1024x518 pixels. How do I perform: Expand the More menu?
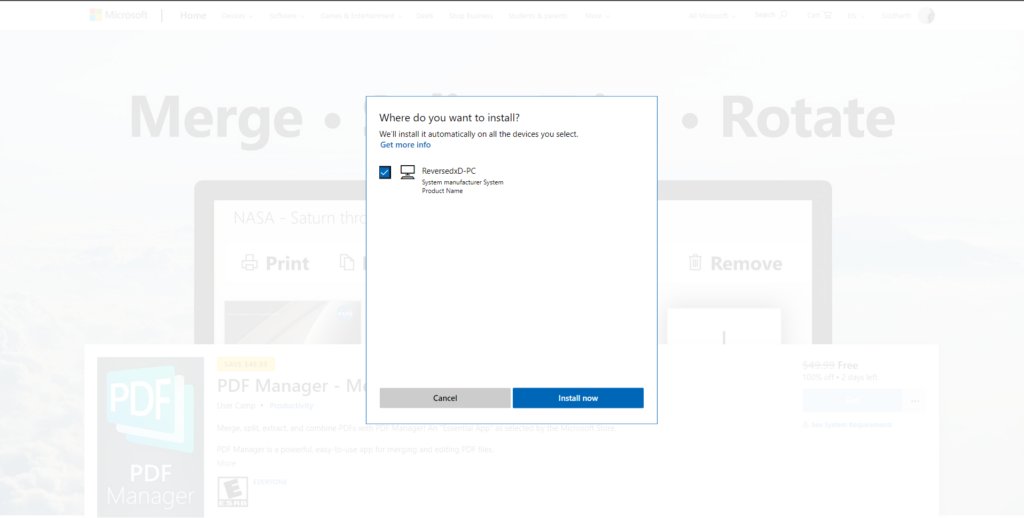click(597, 16)
